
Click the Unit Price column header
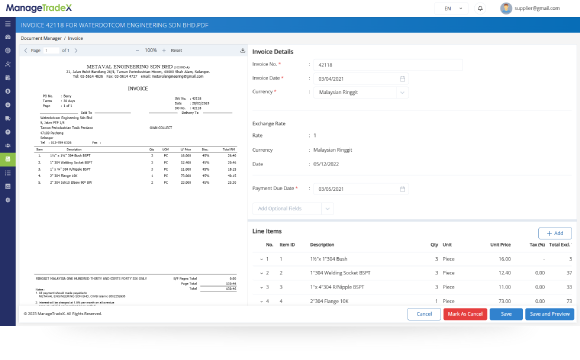(500, 245)
